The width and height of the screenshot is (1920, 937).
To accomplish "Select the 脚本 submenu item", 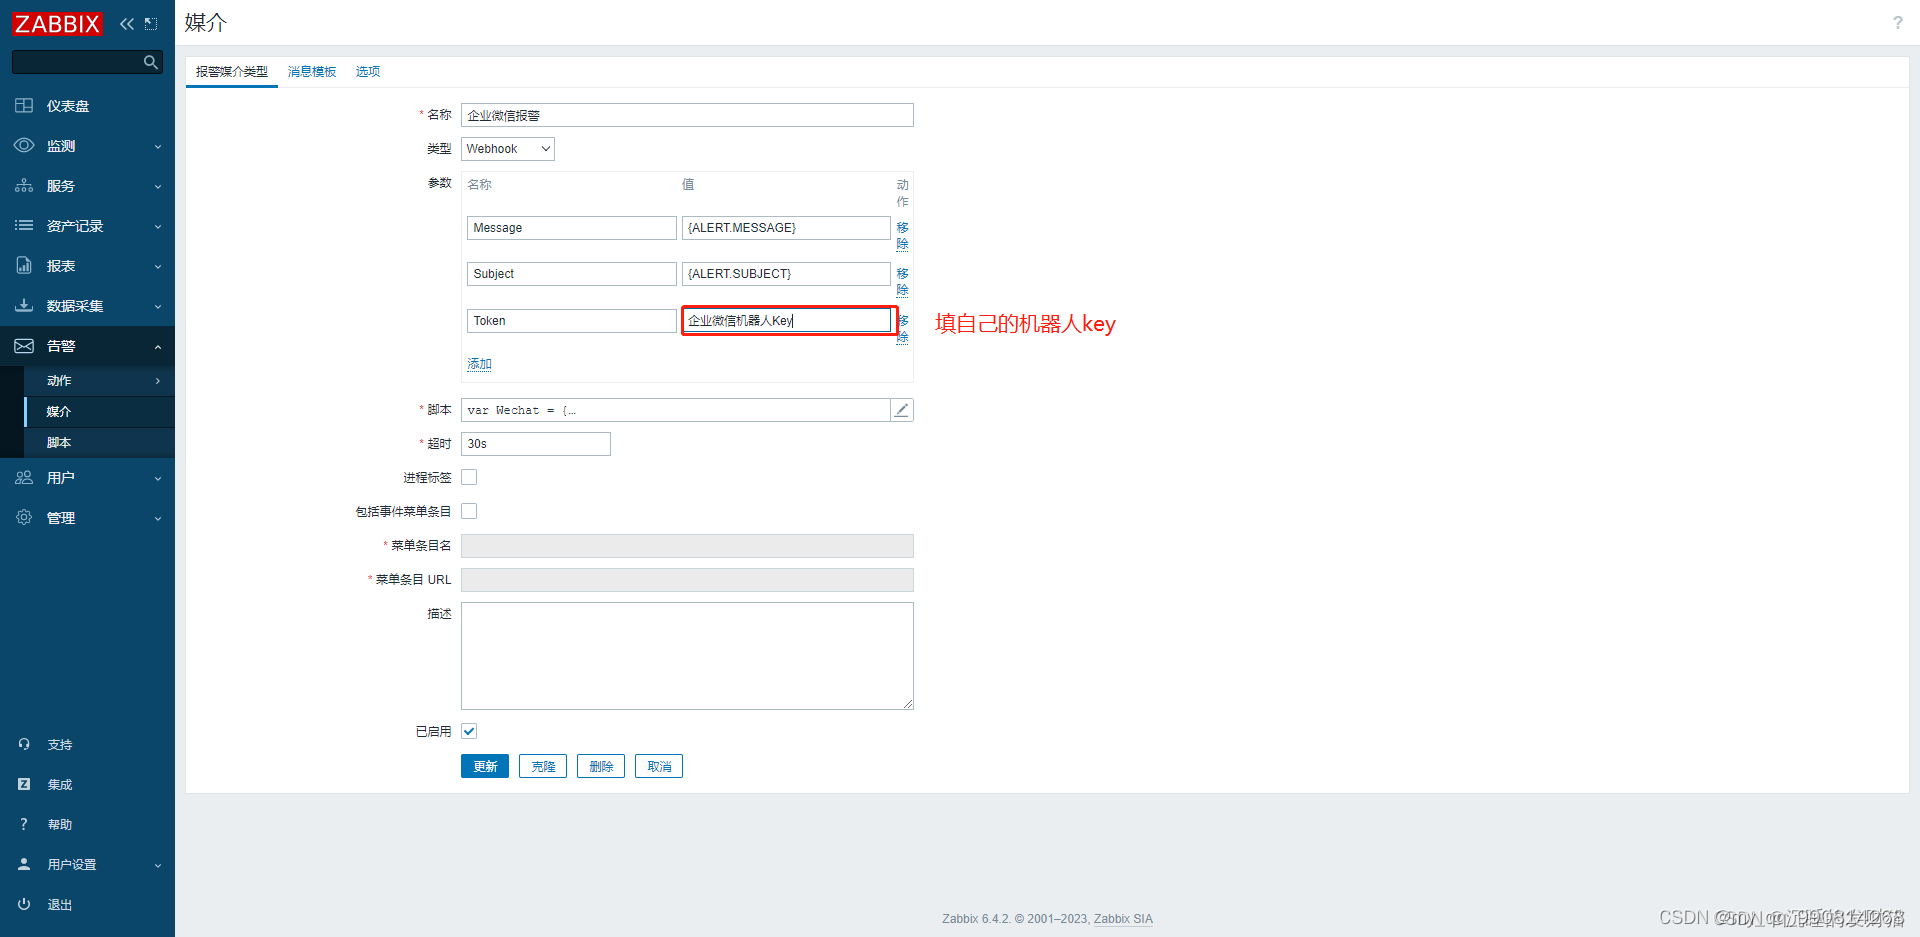I will (x=99, y=443).
